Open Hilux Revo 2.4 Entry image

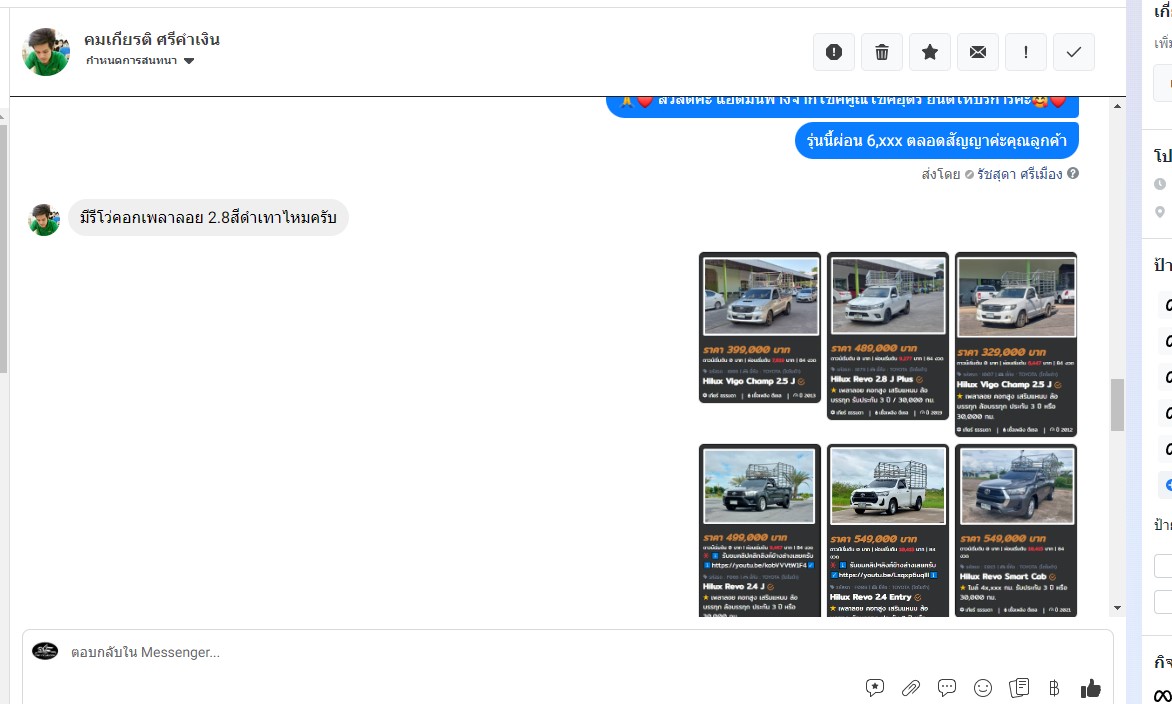(x=888, y=531)
